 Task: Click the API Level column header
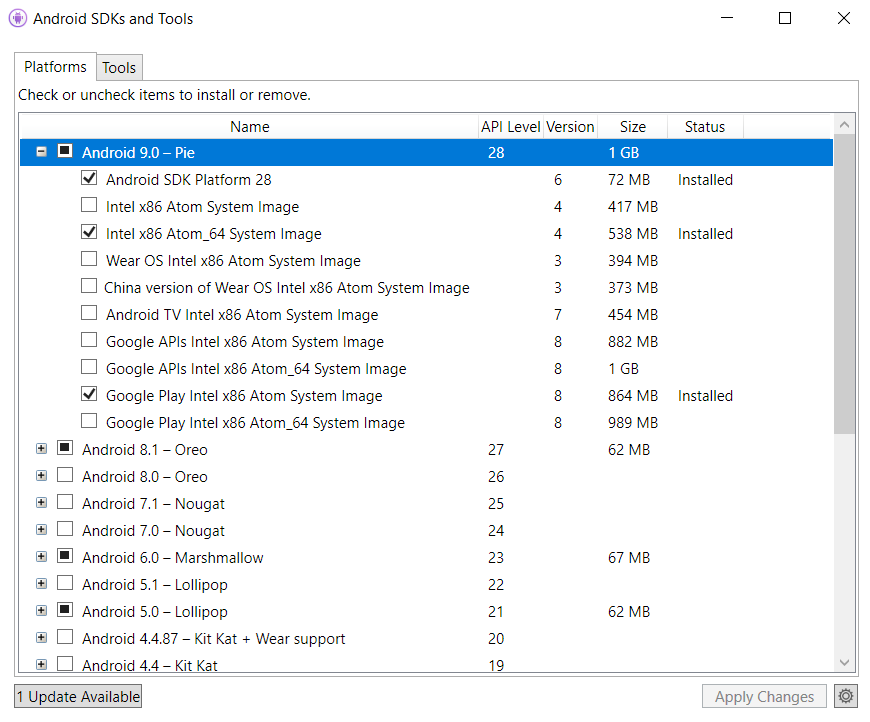[510, 127]
